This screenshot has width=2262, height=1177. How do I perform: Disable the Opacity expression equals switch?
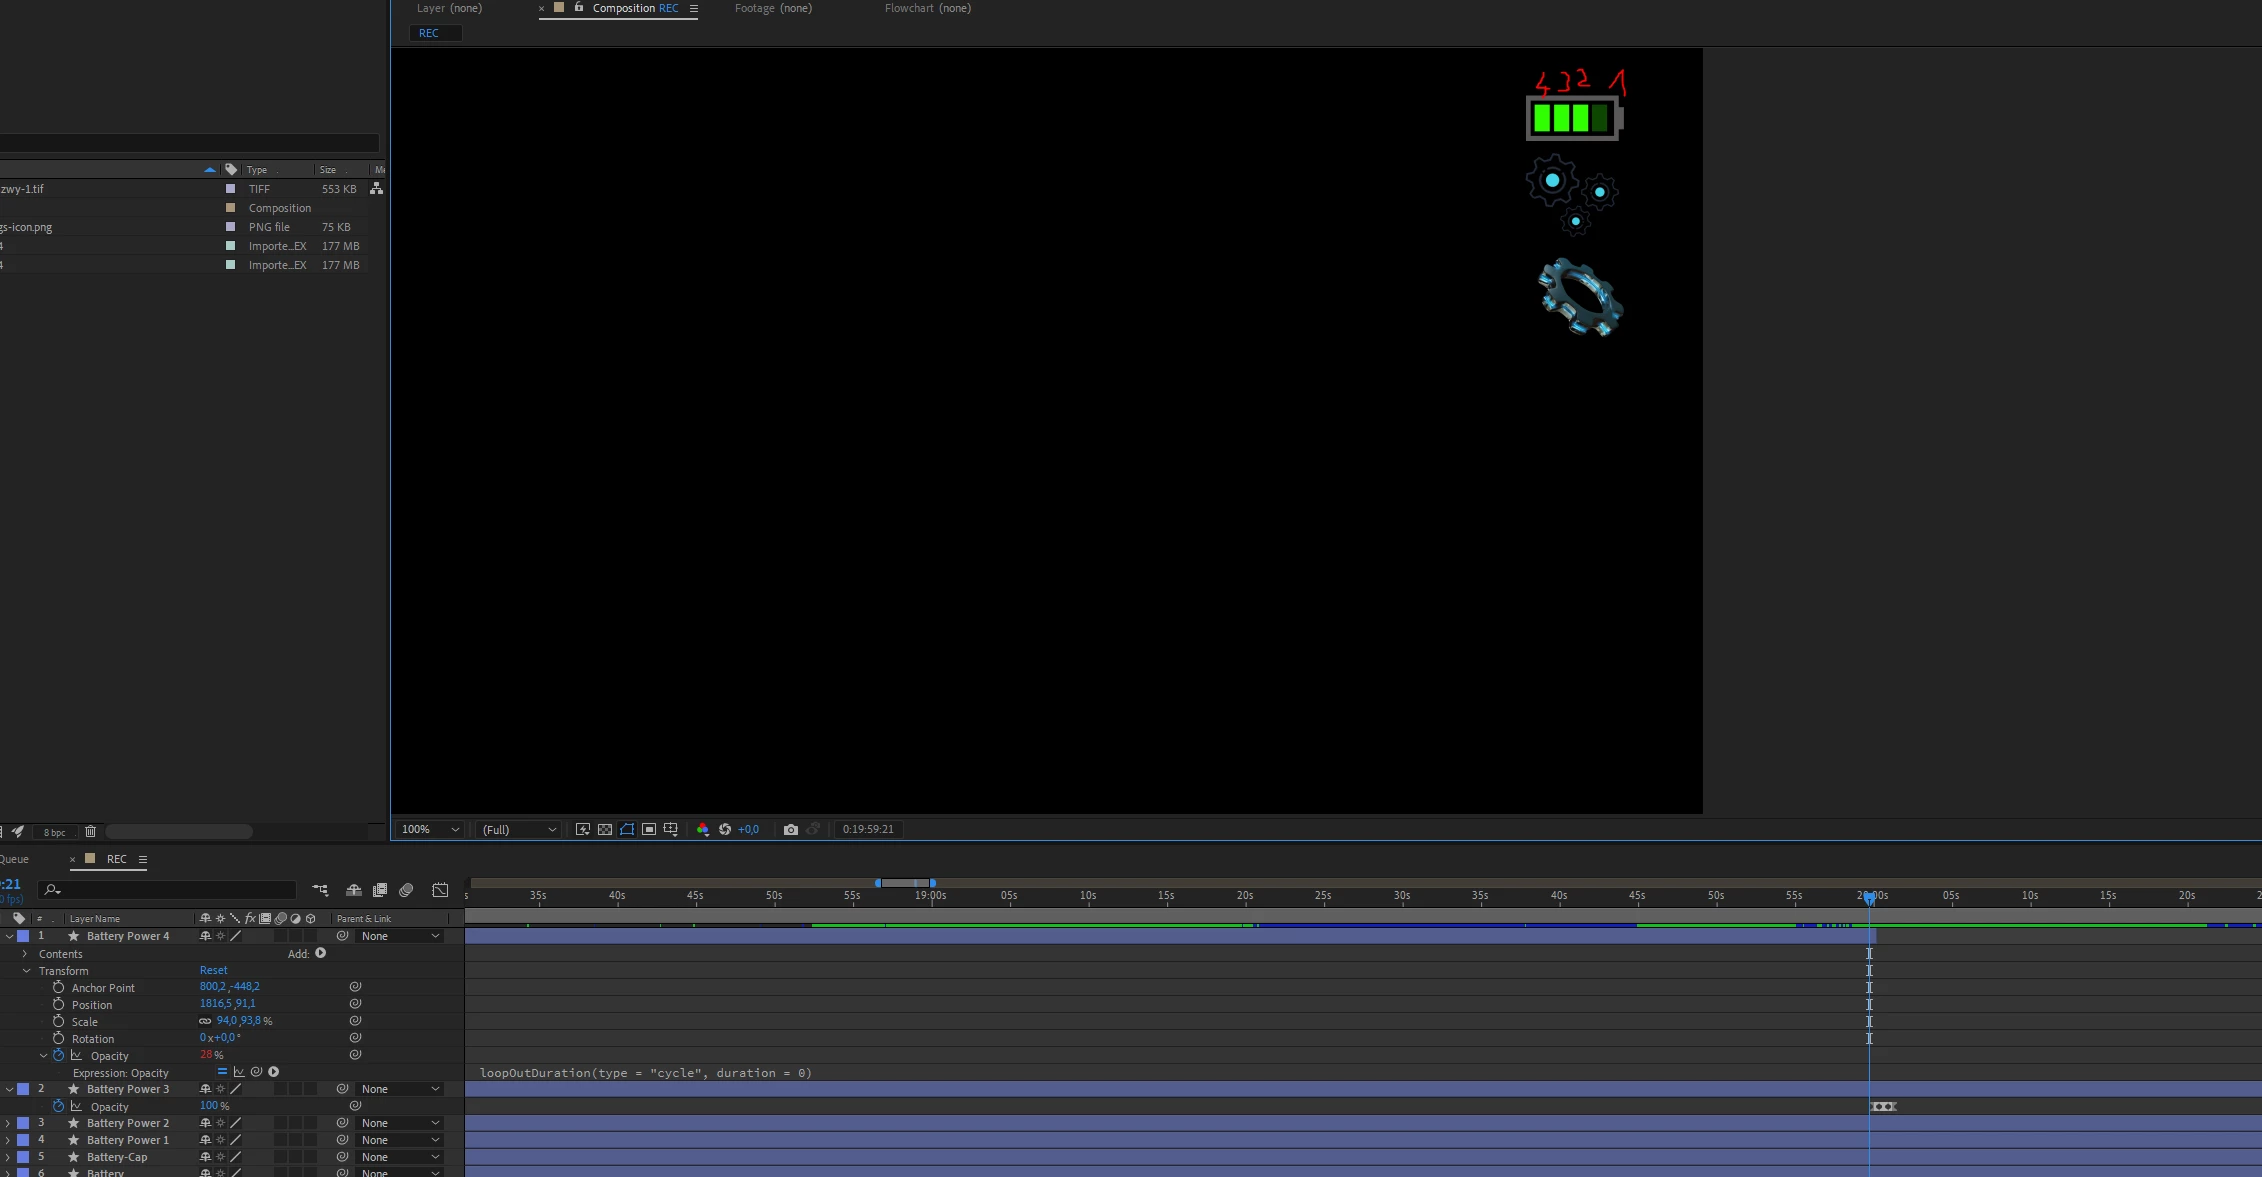pos(222,1072)
